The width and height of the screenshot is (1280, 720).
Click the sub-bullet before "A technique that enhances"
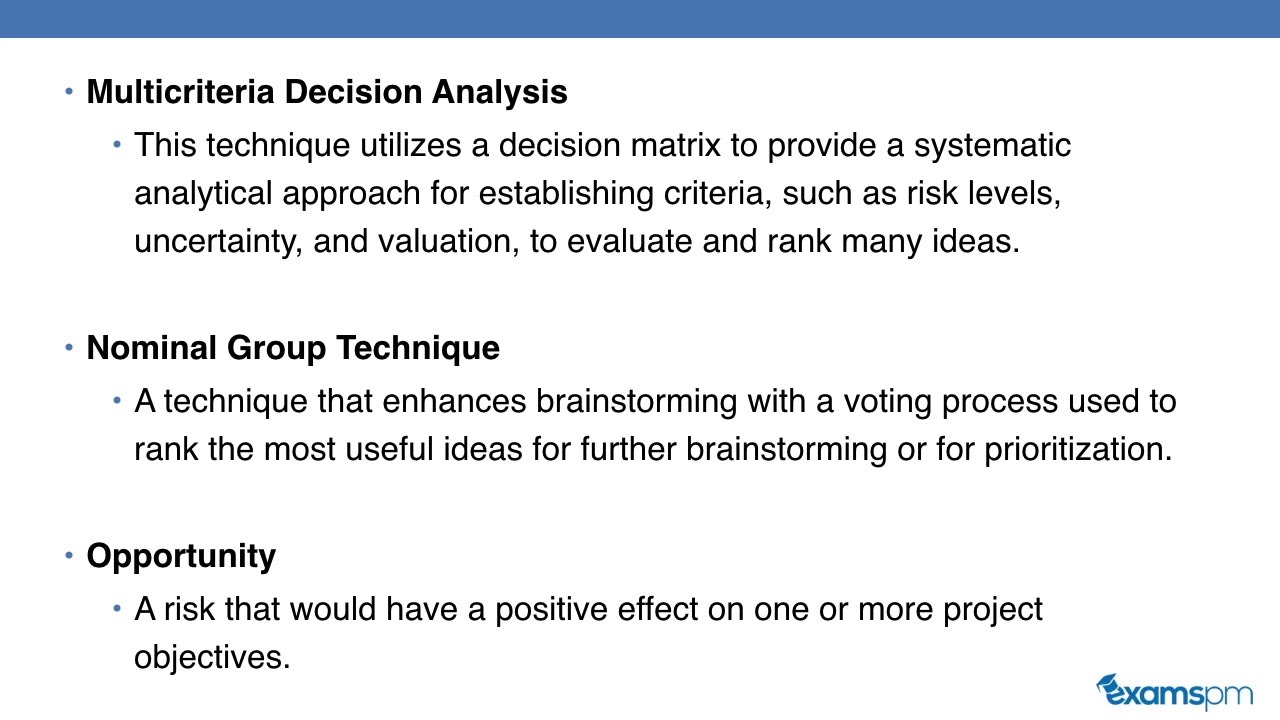(x=117, y=401)
